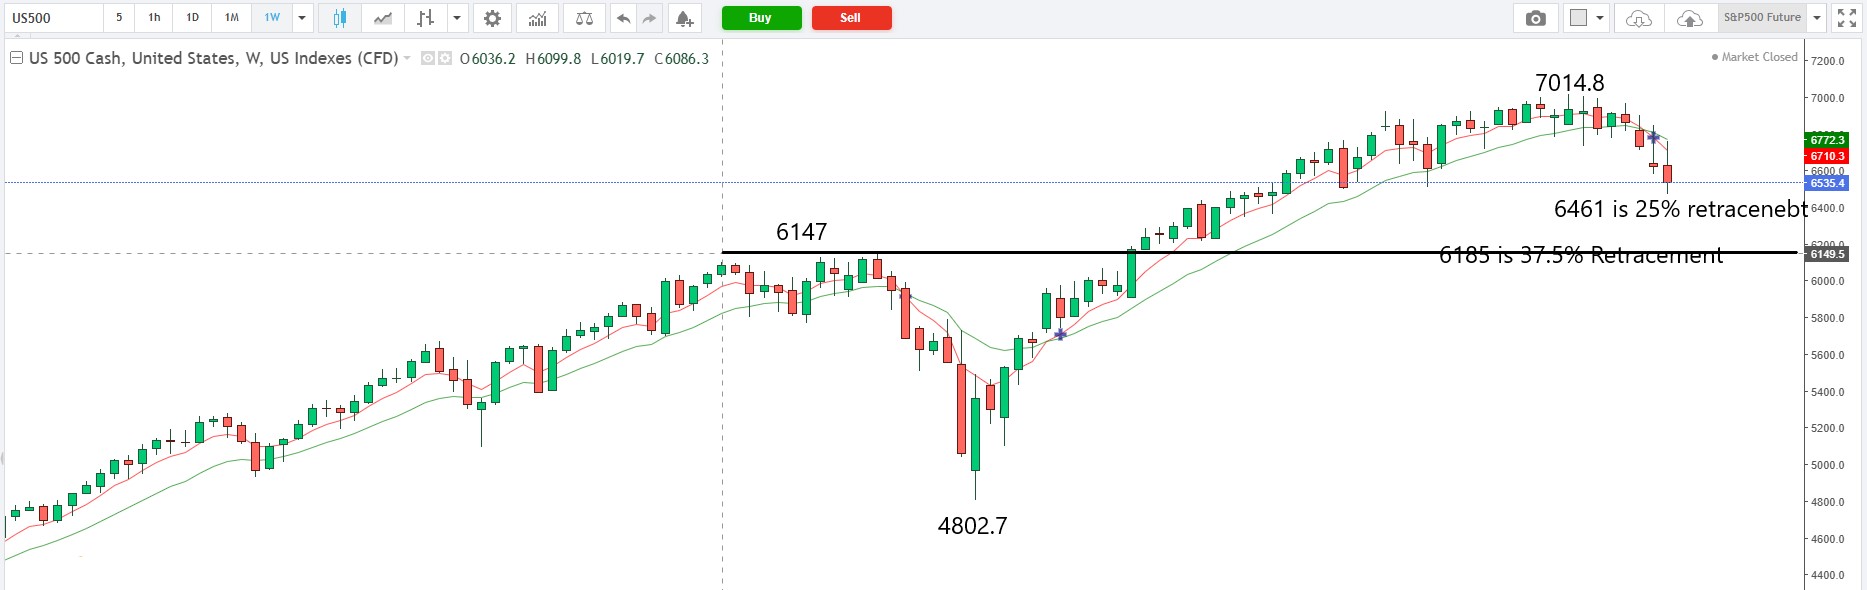1867x590 pixels.
Task: Select the 1h timeframe
Action: tap(154, 18)
